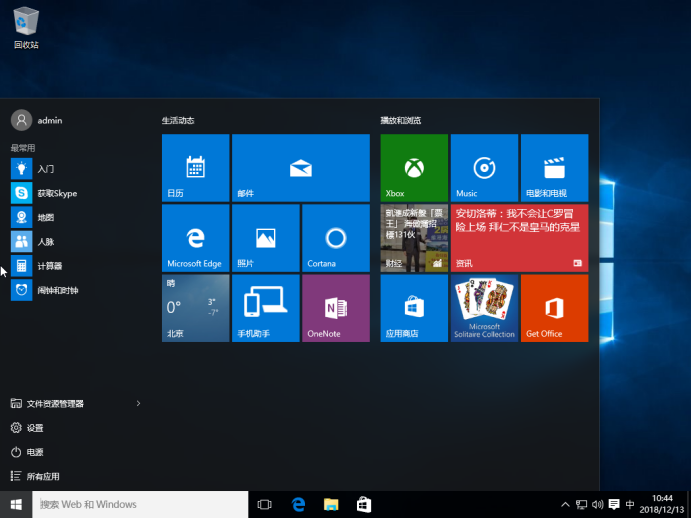Expand the 文件资源管理器 jump list arrow
Viewport: 692px width, 519px height.
[x=138, y=404]
